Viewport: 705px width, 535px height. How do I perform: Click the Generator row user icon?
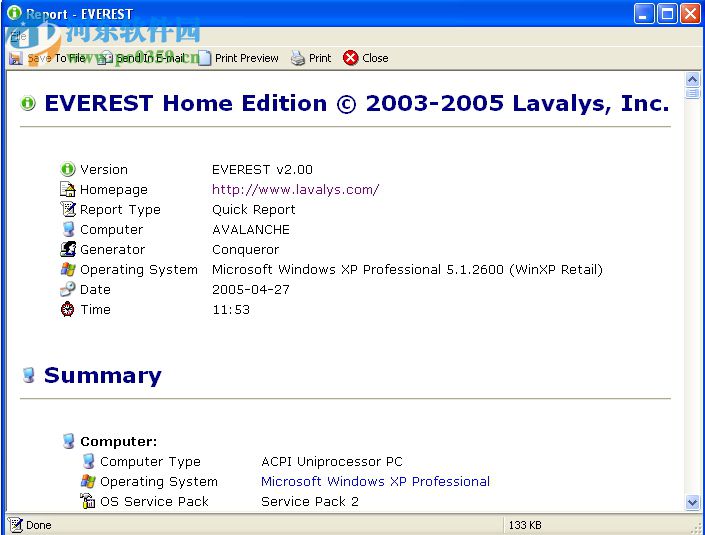pyautogui.click(x=68, y=249)
